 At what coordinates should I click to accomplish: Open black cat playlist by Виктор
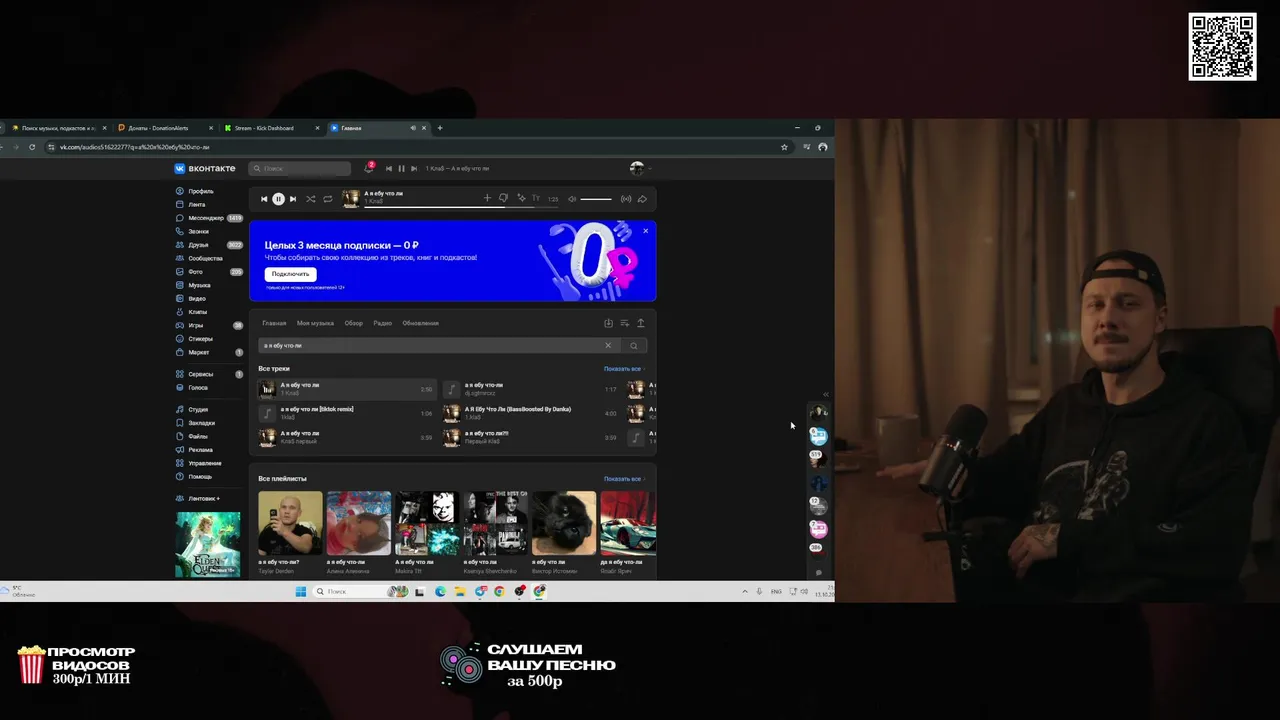[564, 523]
